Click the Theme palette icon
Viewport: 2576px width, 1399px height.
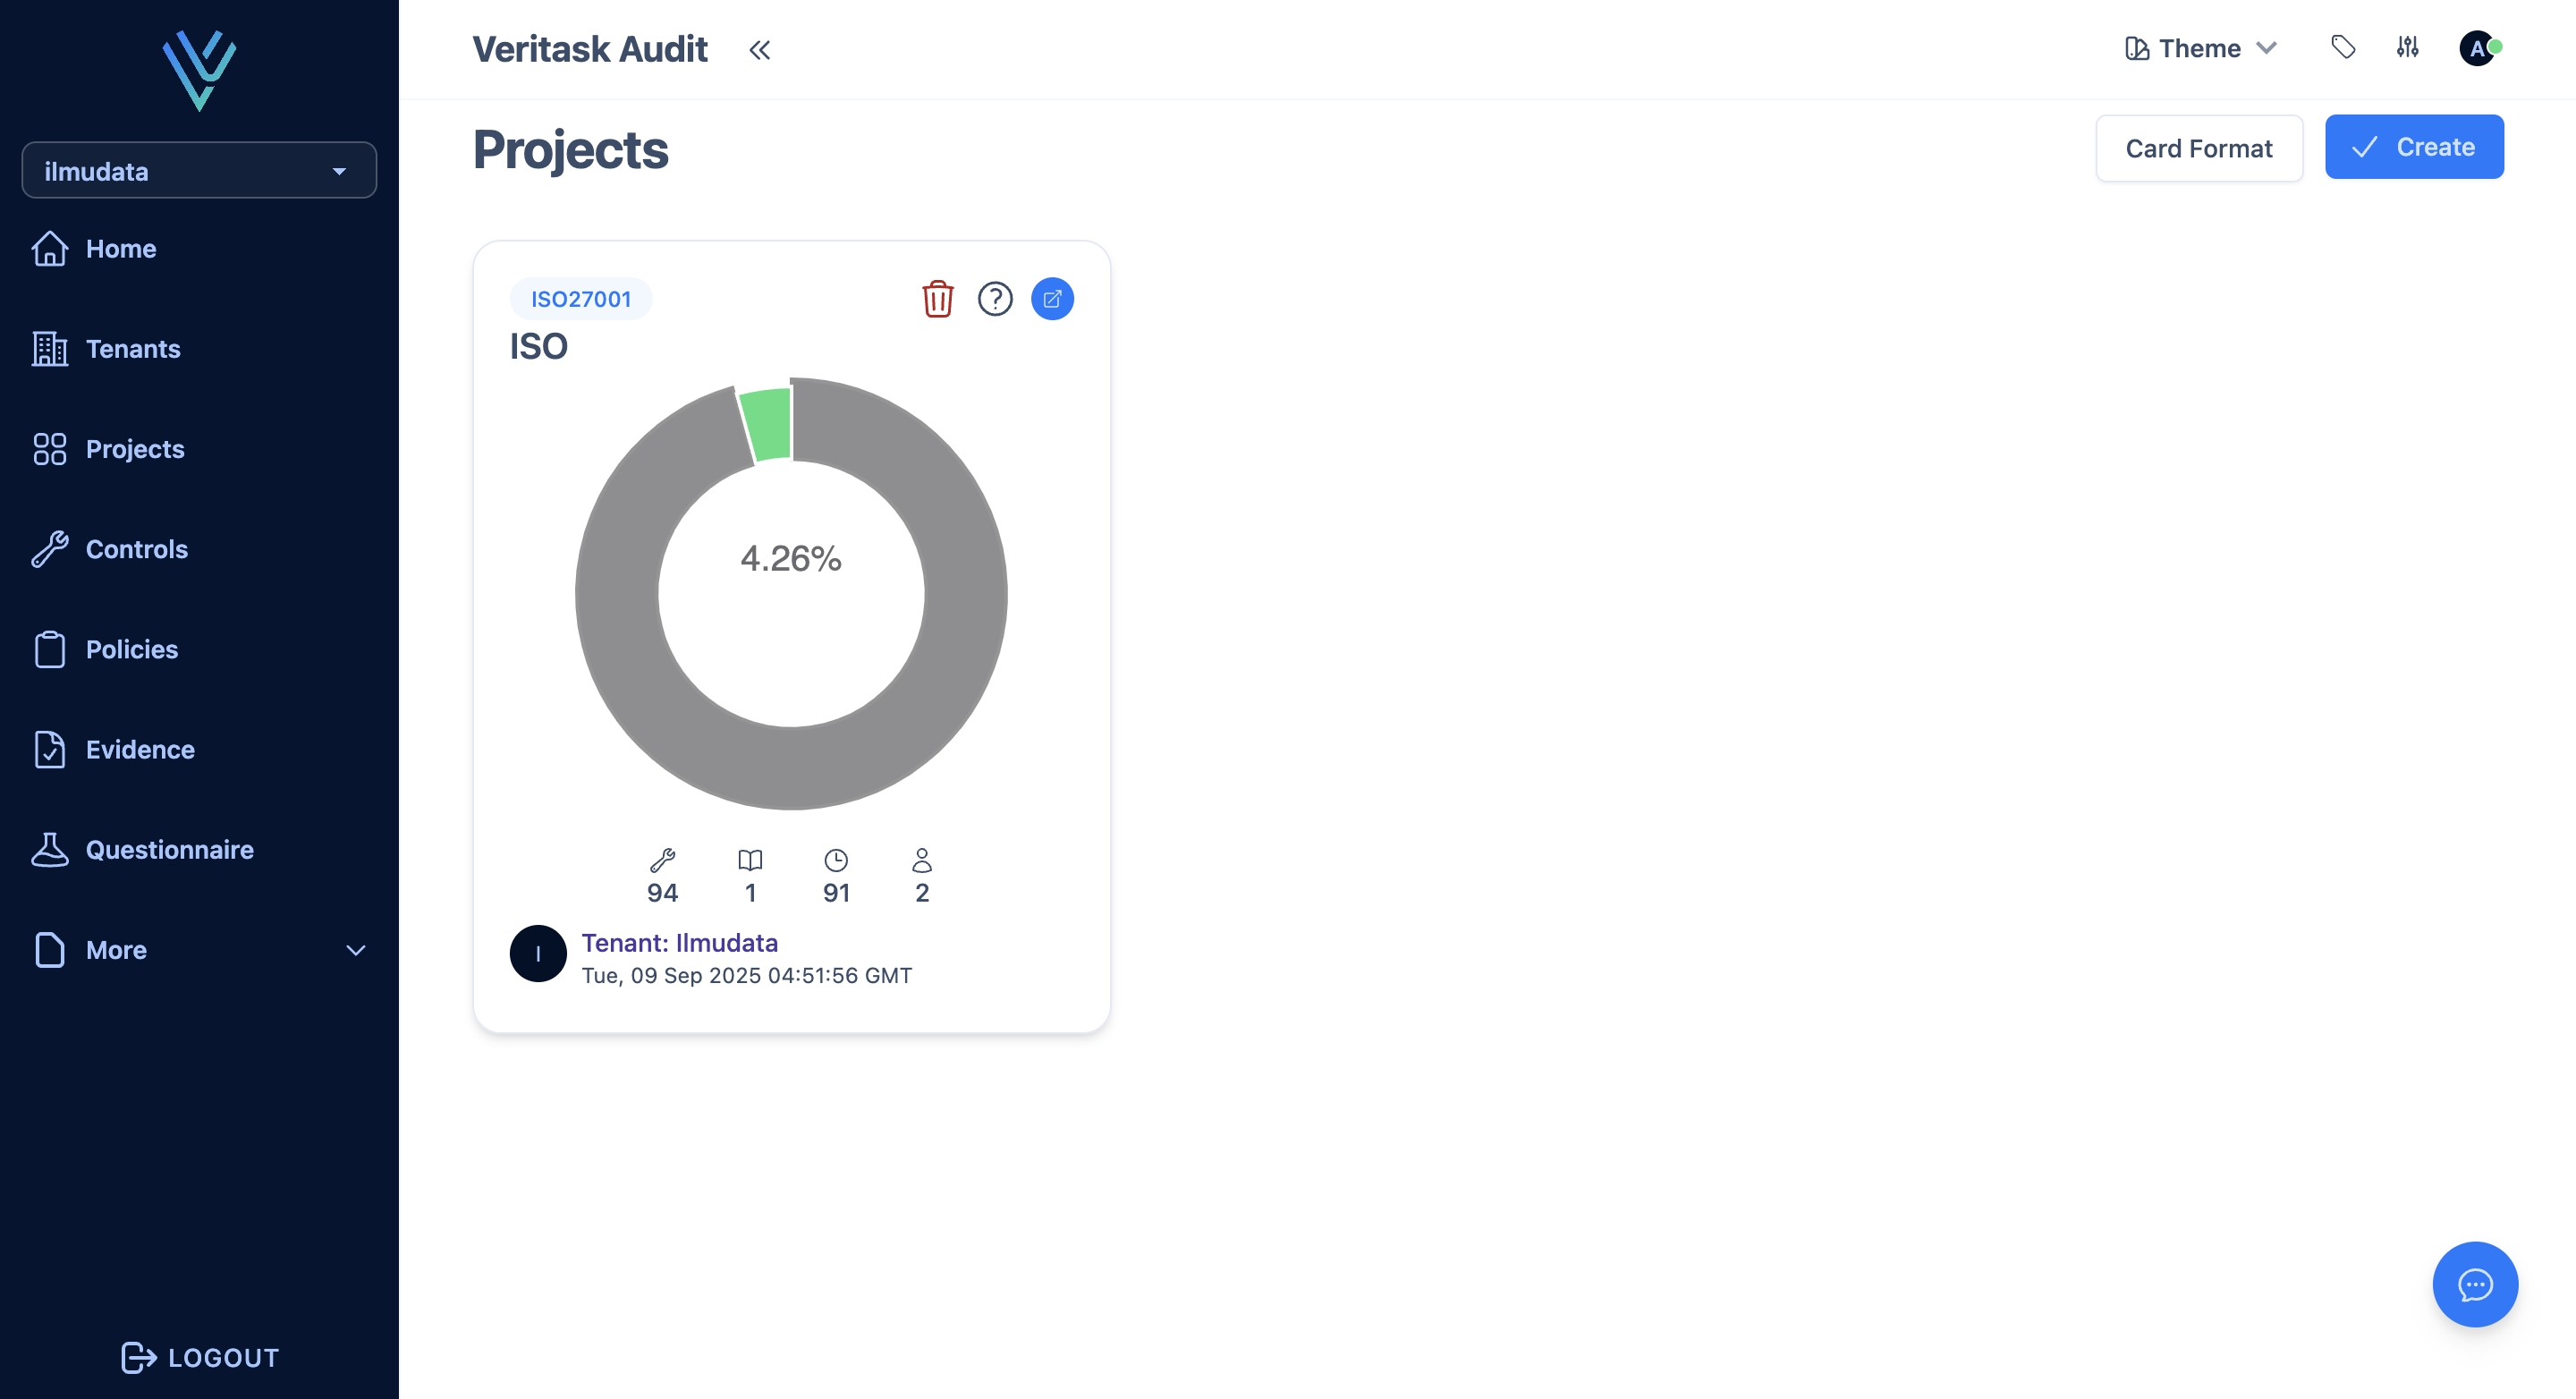pyautogui.click(x=2136, y=48)
